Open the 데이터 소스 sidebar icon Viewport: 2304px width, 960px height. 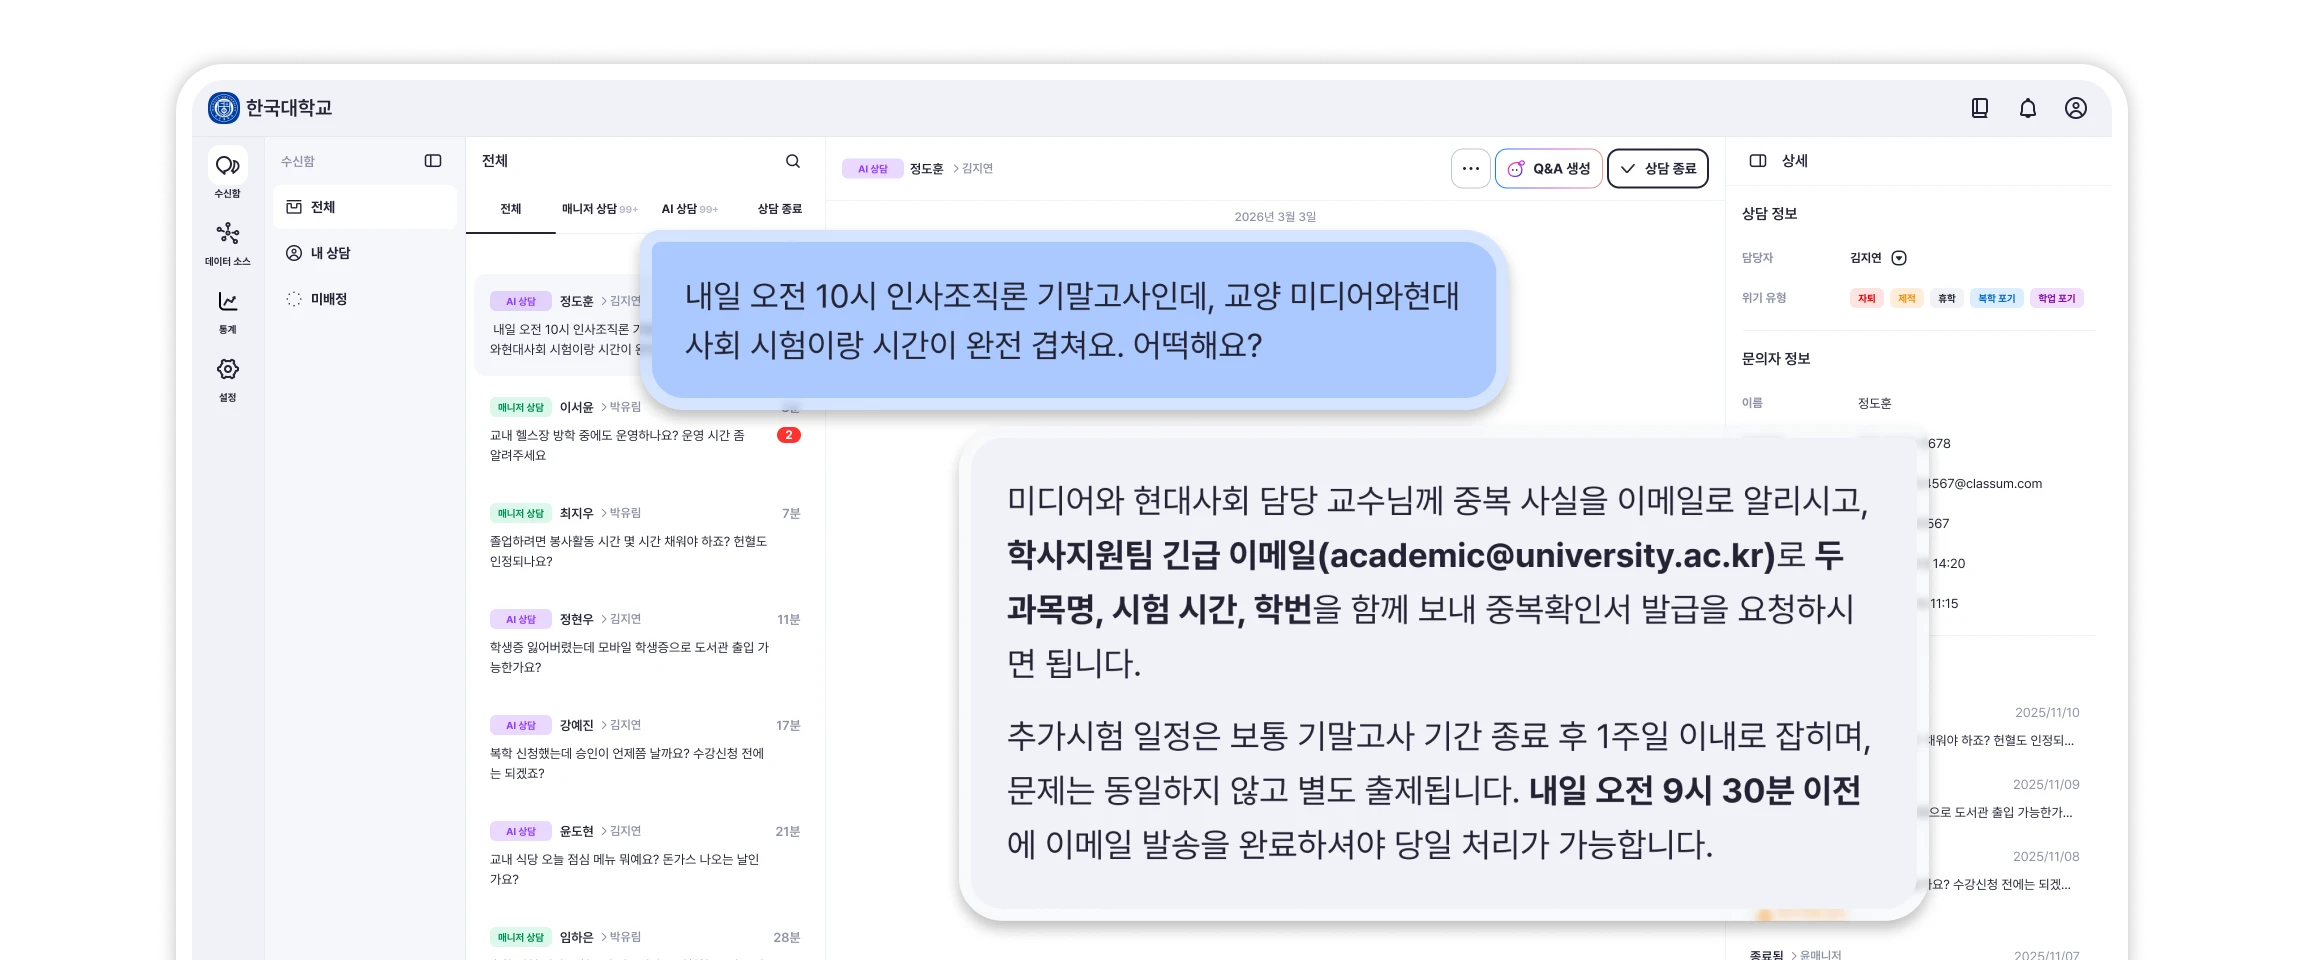coord(228,241)
